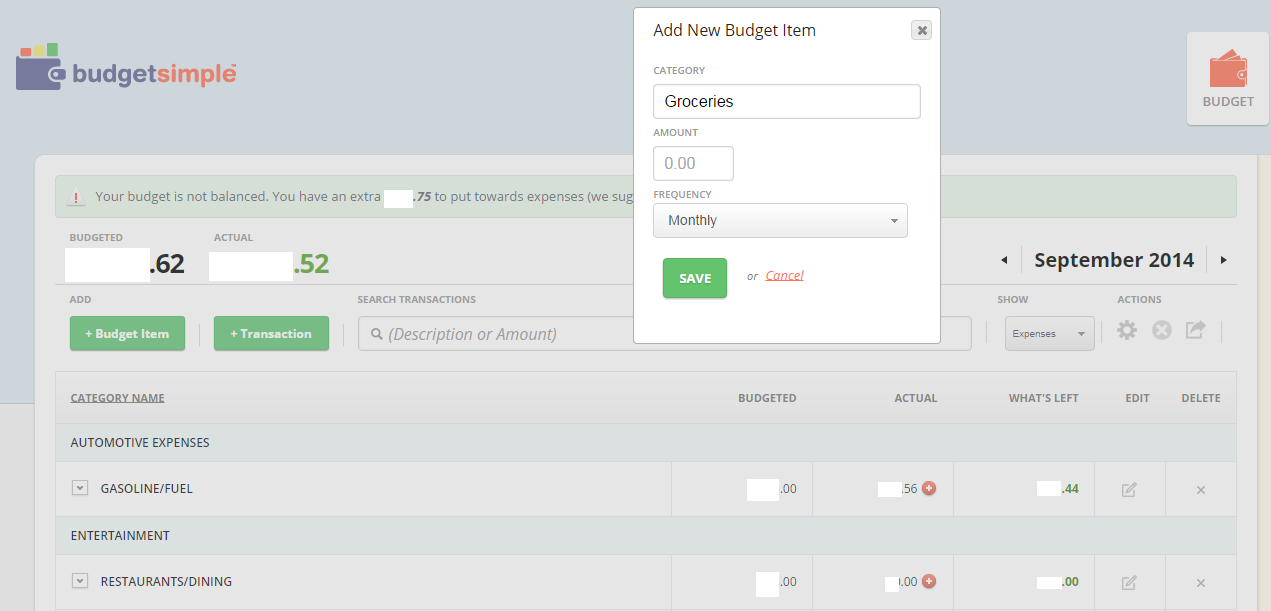This screenshot has height=611, width=1271.
Task: Close the Add New Budget Item dialog
Action: [x=922, y=30]
